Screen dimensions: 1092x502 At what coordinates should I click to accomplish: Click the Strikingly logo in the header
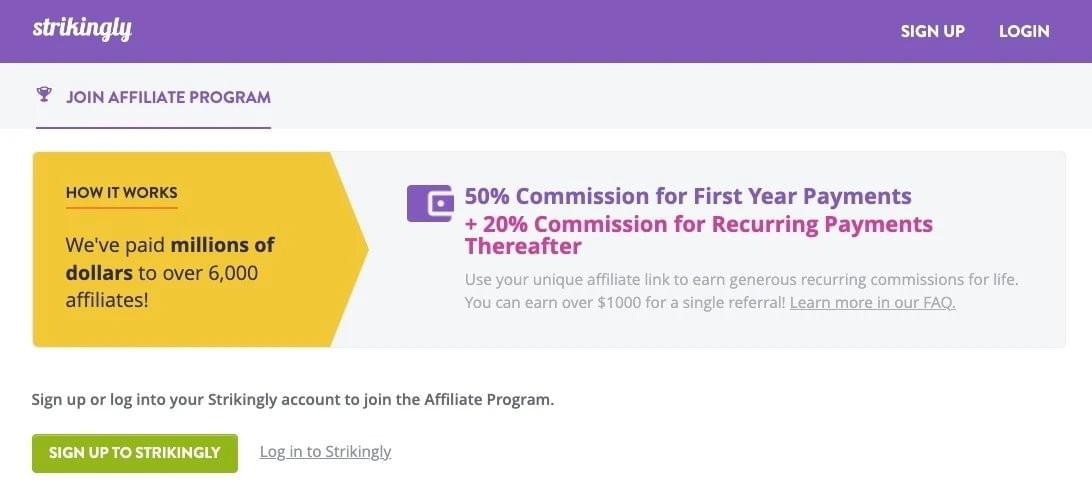pyautogui.click(x=82, y=29)
